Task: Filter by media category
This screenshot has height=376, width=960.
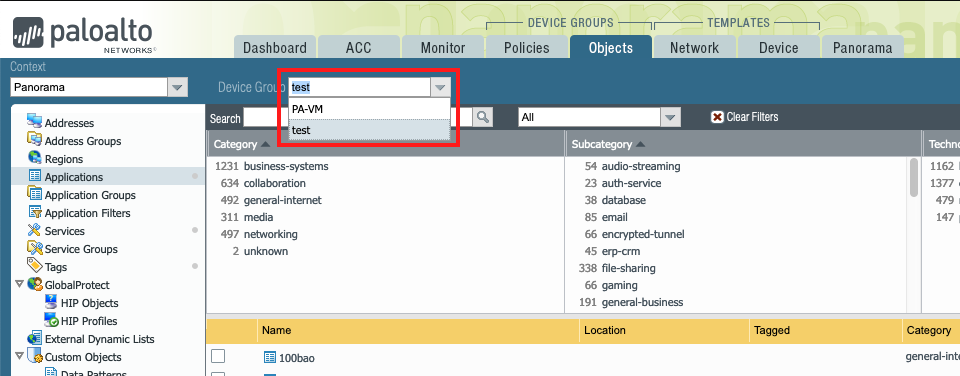Action: [x=258, y=217]
